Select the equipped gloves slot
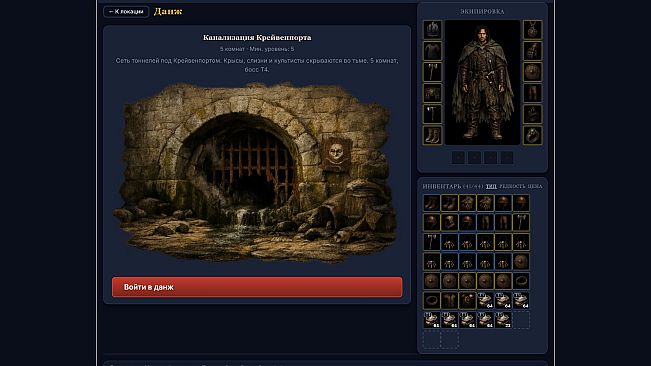This screenshot has width=651, height=366. pyautogui.click(x=532, y=51)
